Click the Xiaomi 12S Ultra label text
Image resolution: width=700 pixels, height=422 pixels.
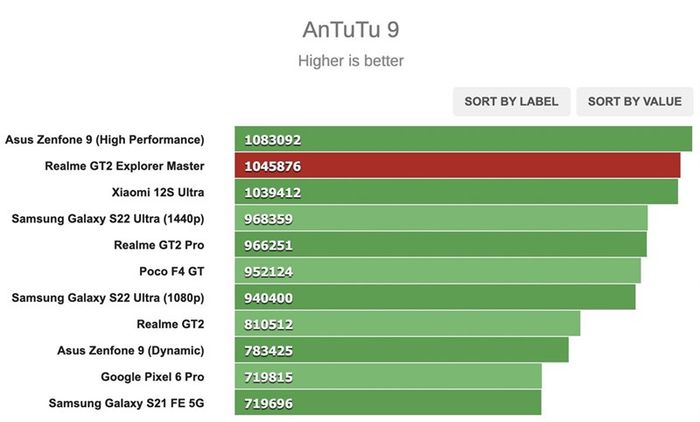click(158, 192)
